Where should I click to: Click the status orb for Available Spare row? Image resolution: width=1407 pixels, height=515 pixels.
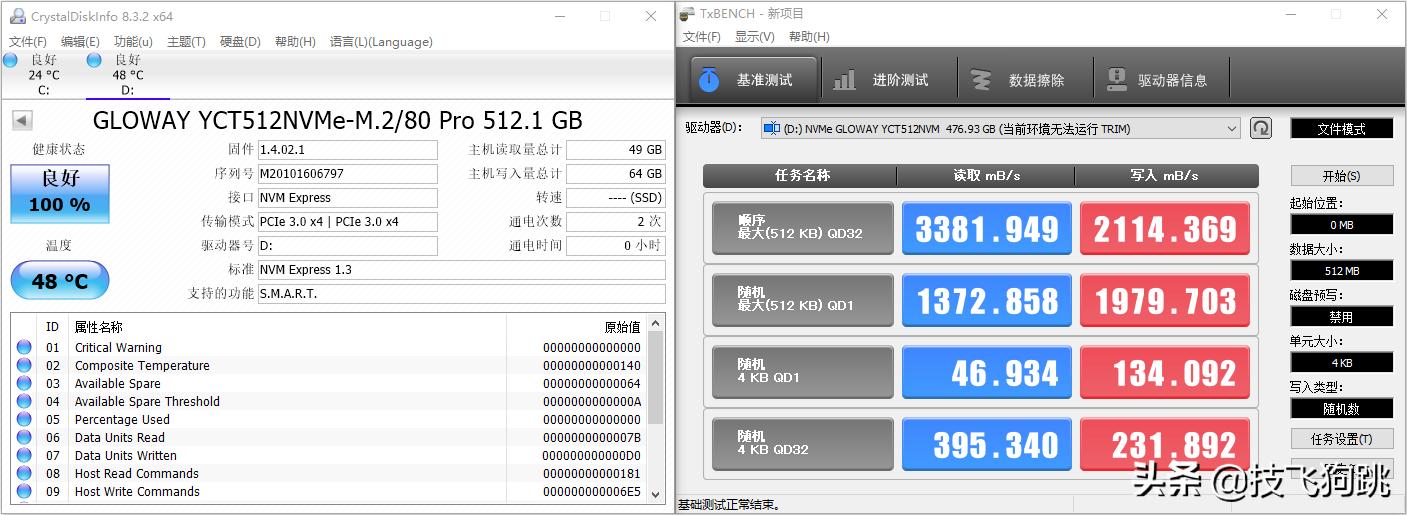pos(24,384)
